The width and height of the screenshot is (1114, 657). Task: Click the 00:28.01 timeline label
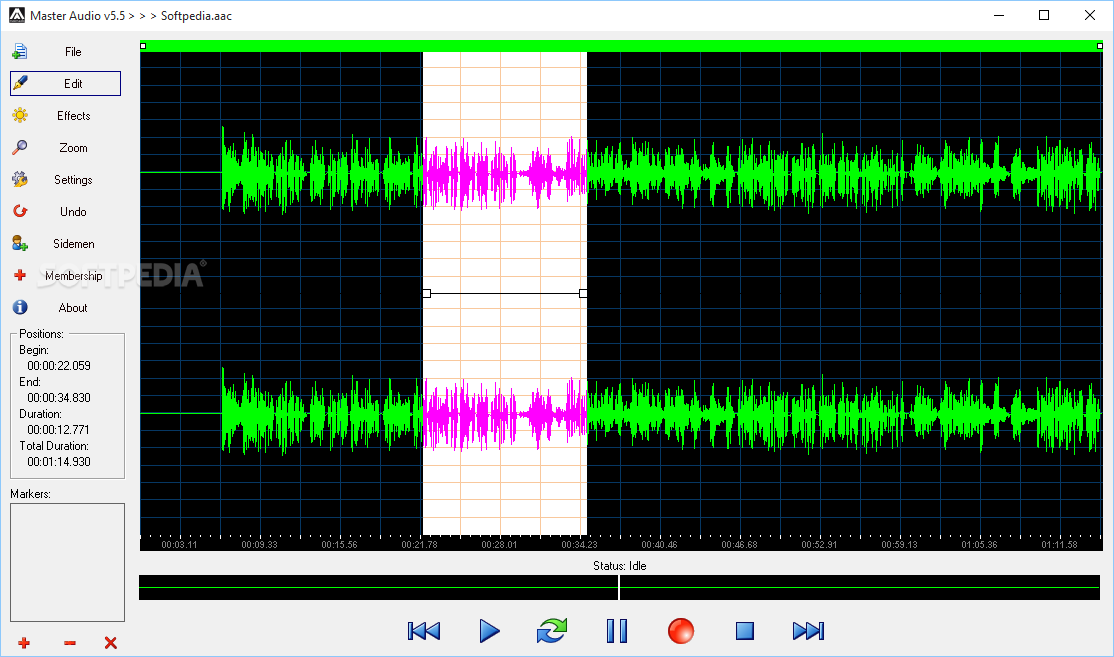(499, 545)
